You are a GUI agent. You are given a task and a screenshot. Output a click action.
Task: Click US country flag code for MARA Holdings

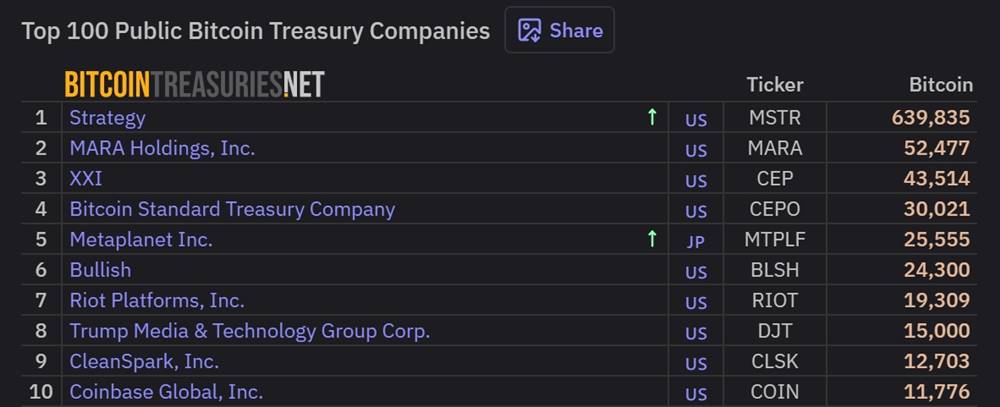[x=696, y=150]
